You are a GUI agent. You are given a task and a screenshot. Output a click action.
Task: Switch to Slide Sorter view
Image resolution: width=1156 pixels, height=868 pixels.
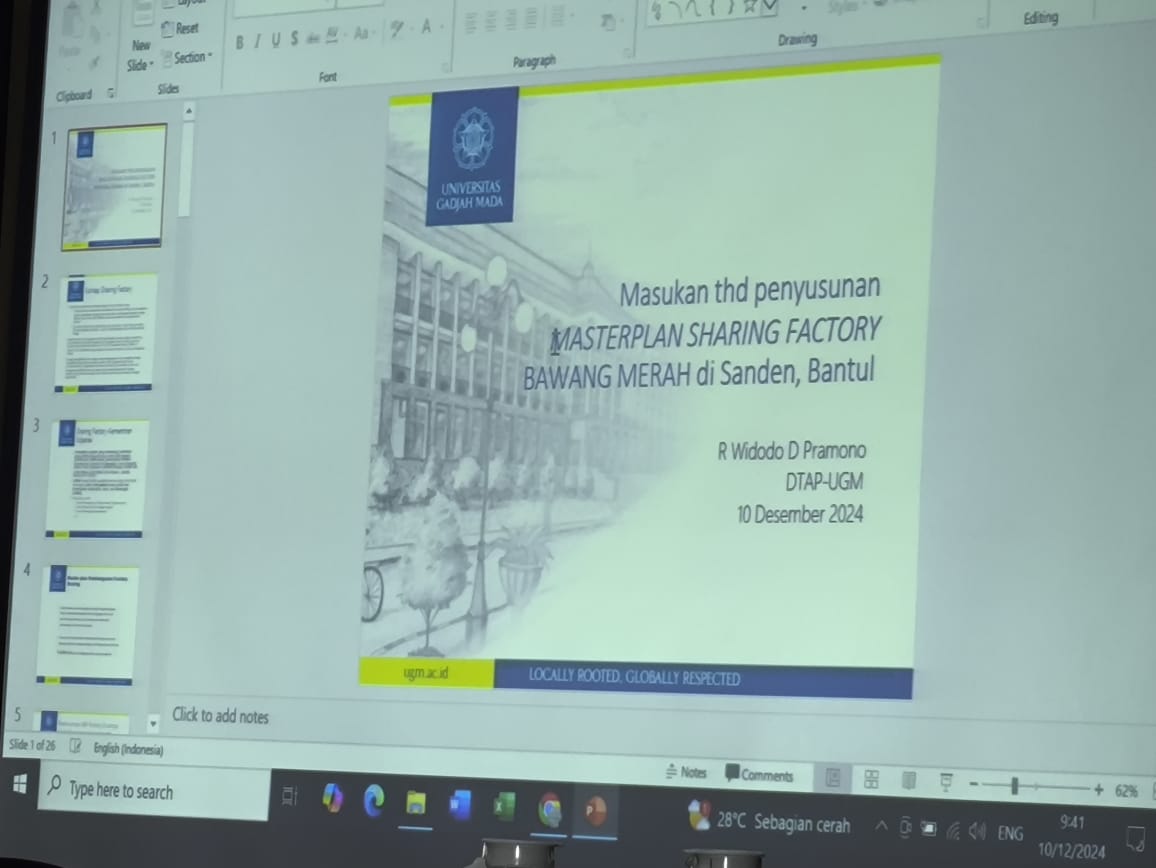tap(871, 780)
